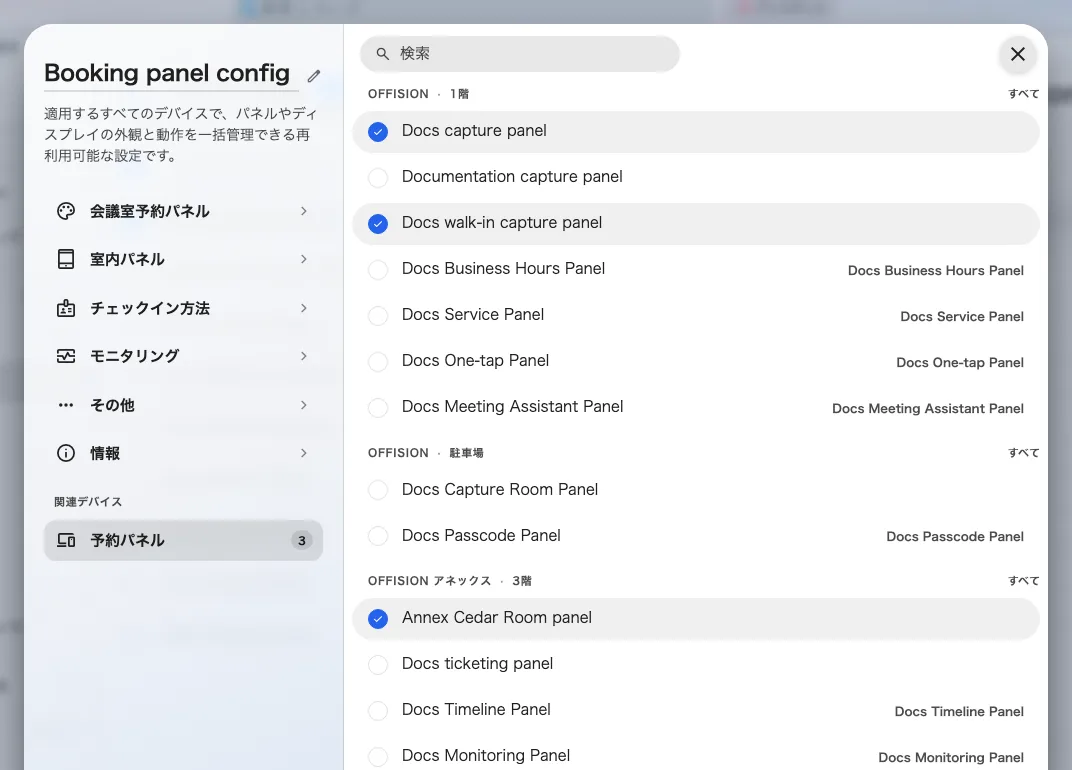Image resolution: width=1072 pixels, height=770 pixels.
Task: Click the monitoring icon for モニタリング
Action: 66,356
